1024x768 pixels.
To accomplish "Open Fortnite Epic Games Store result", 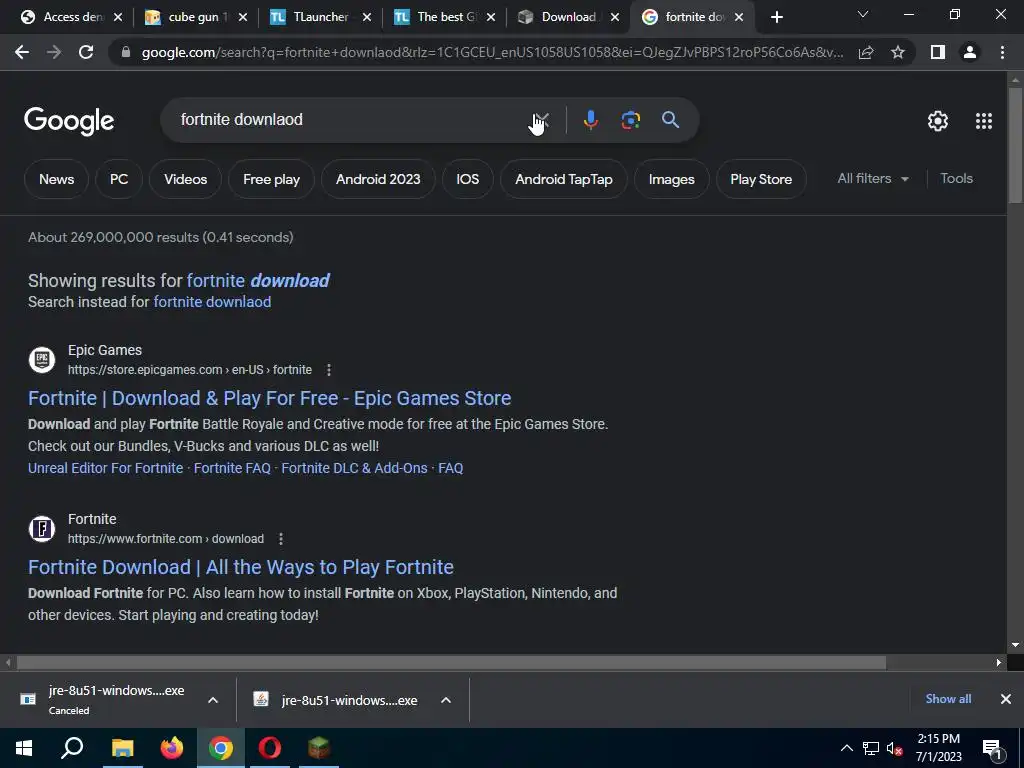I will (270, 398).
